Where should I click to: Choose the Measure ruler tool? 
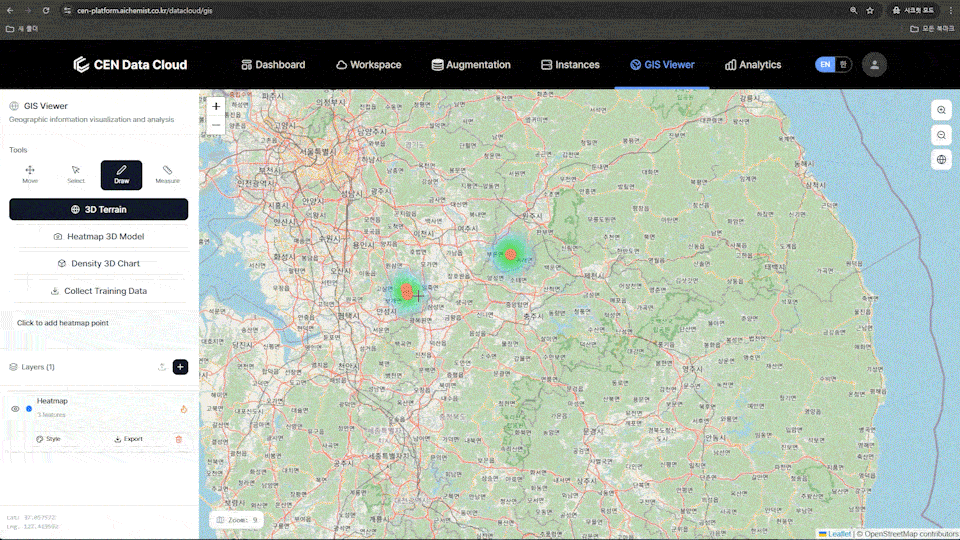pos(167,175)
